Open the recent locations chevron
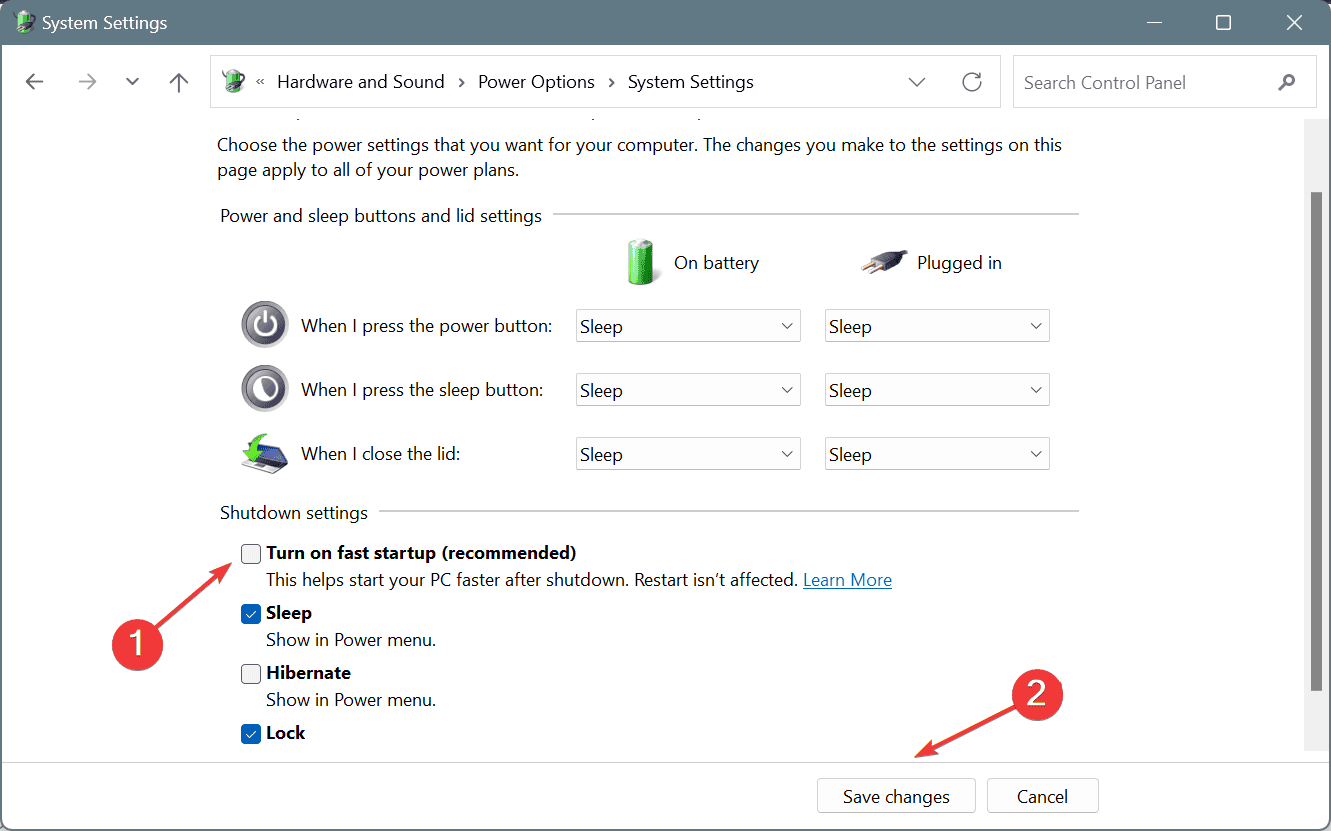This screenshot has width=1331, height=831. point(132,82)
